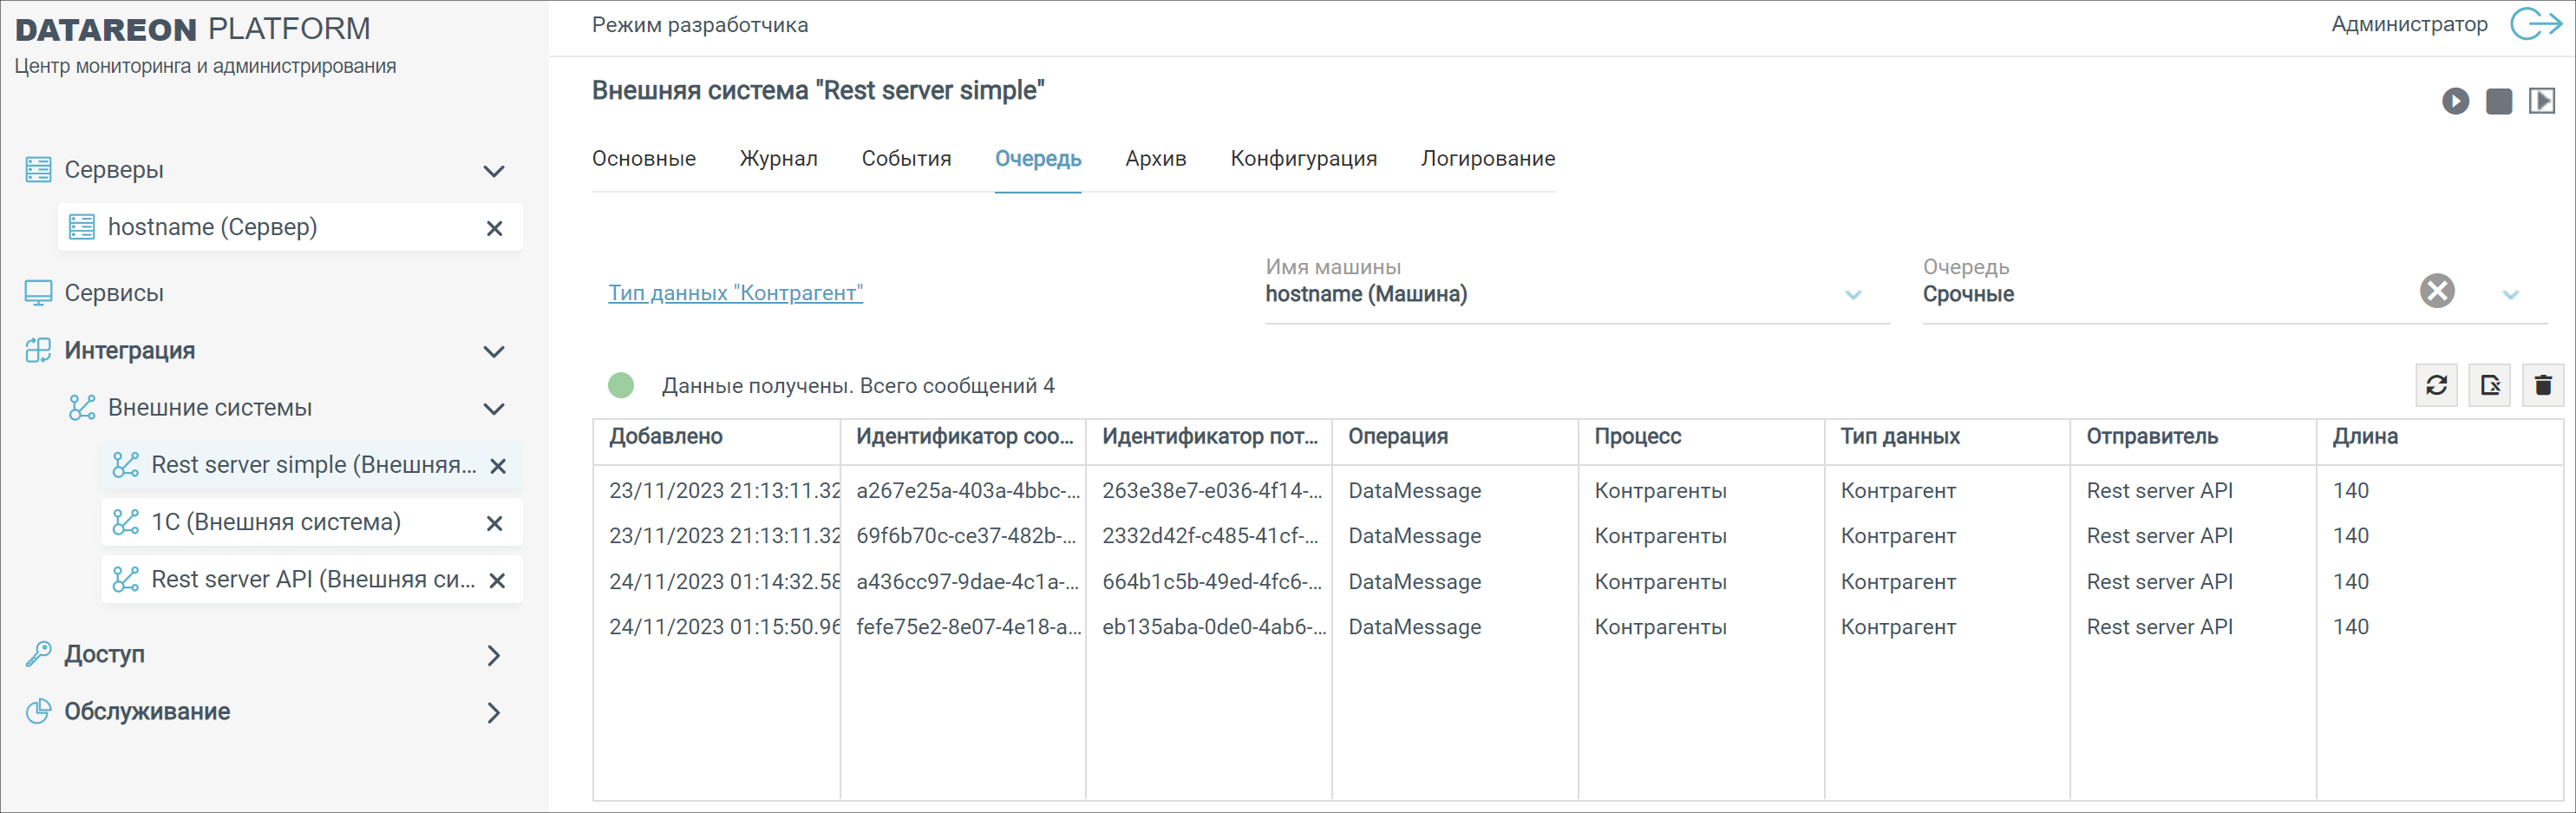2576x813 pixels.
Task: Open the Очередь dropdown arrow
Action: click(2510, 295)
